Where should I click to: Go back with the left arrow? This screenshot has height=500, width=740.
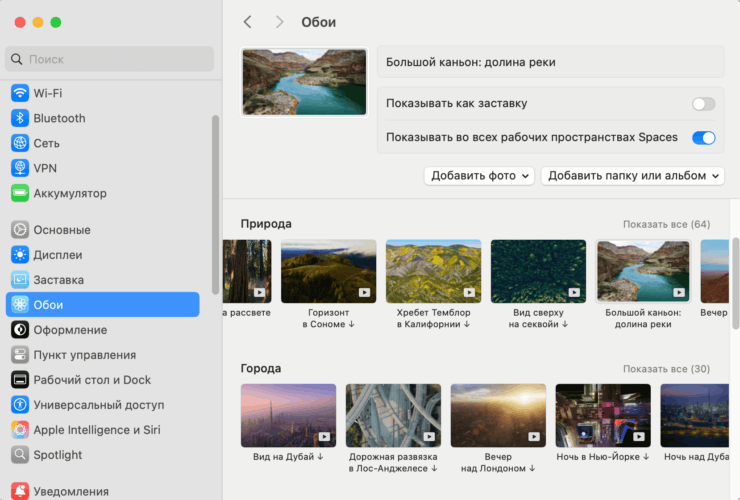coord(248,22)
